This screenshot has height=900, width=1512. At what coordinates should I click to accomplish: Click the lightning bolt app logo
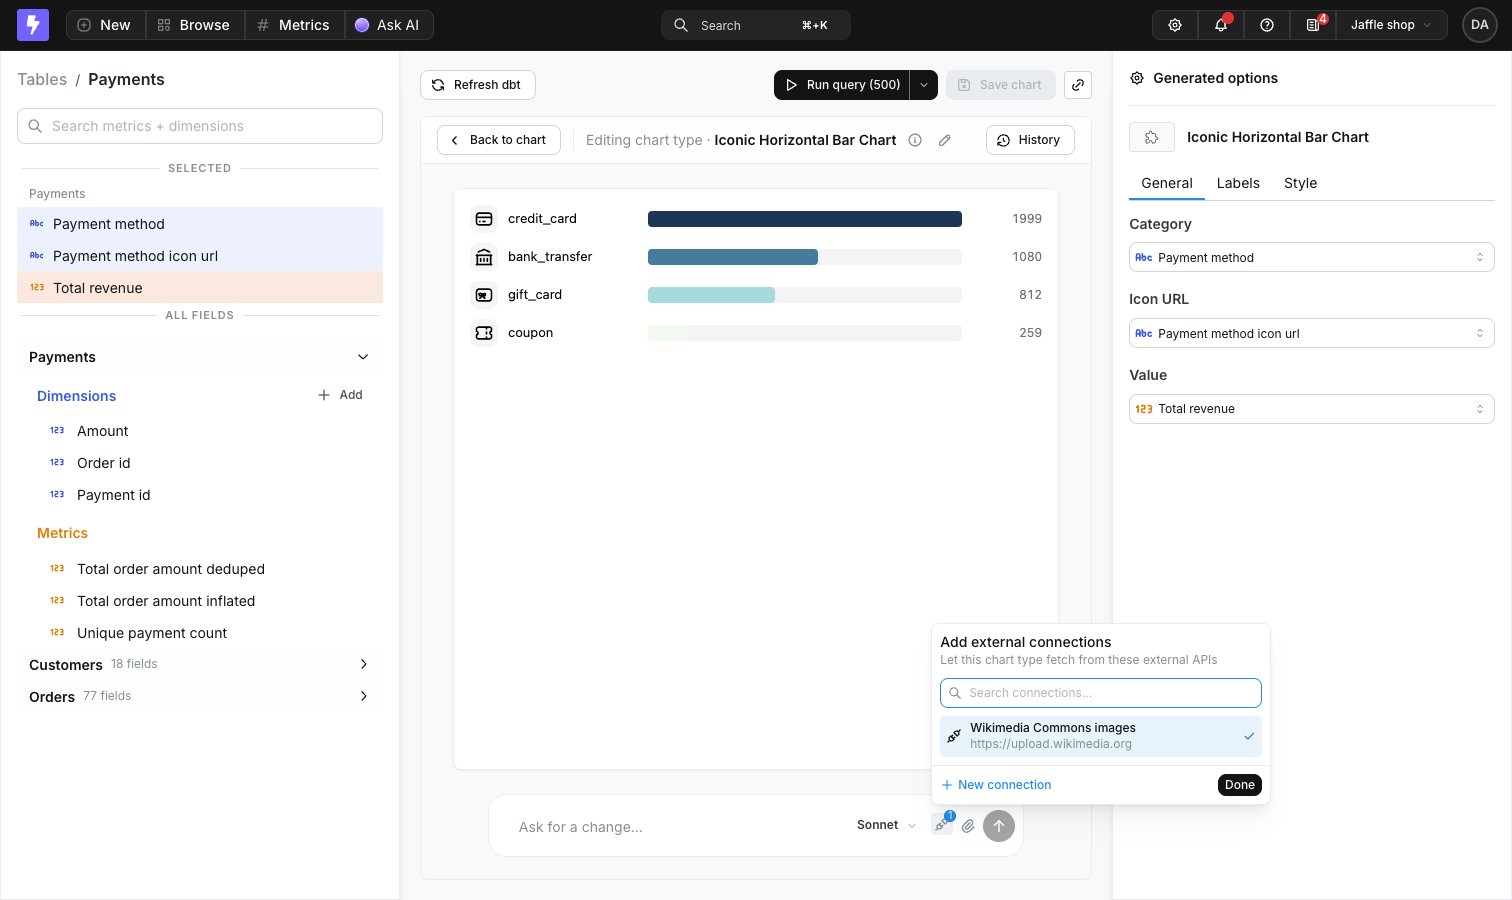(33, 25)
